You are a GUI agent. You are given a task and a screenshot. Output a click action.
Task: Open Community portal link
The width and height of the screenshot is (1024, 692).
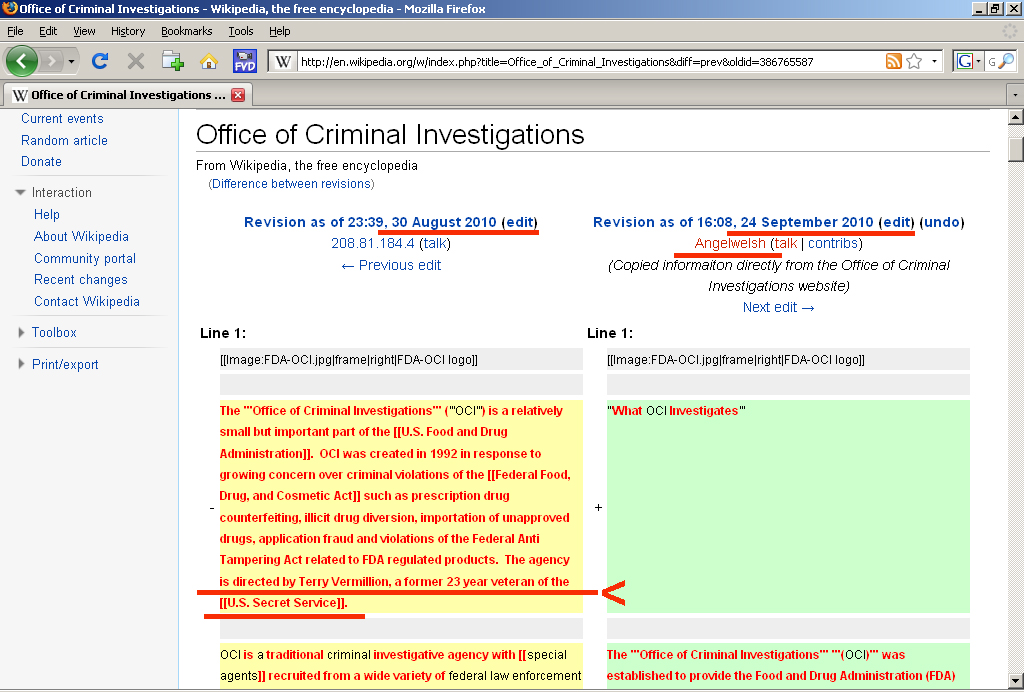(x=85, y=259)
